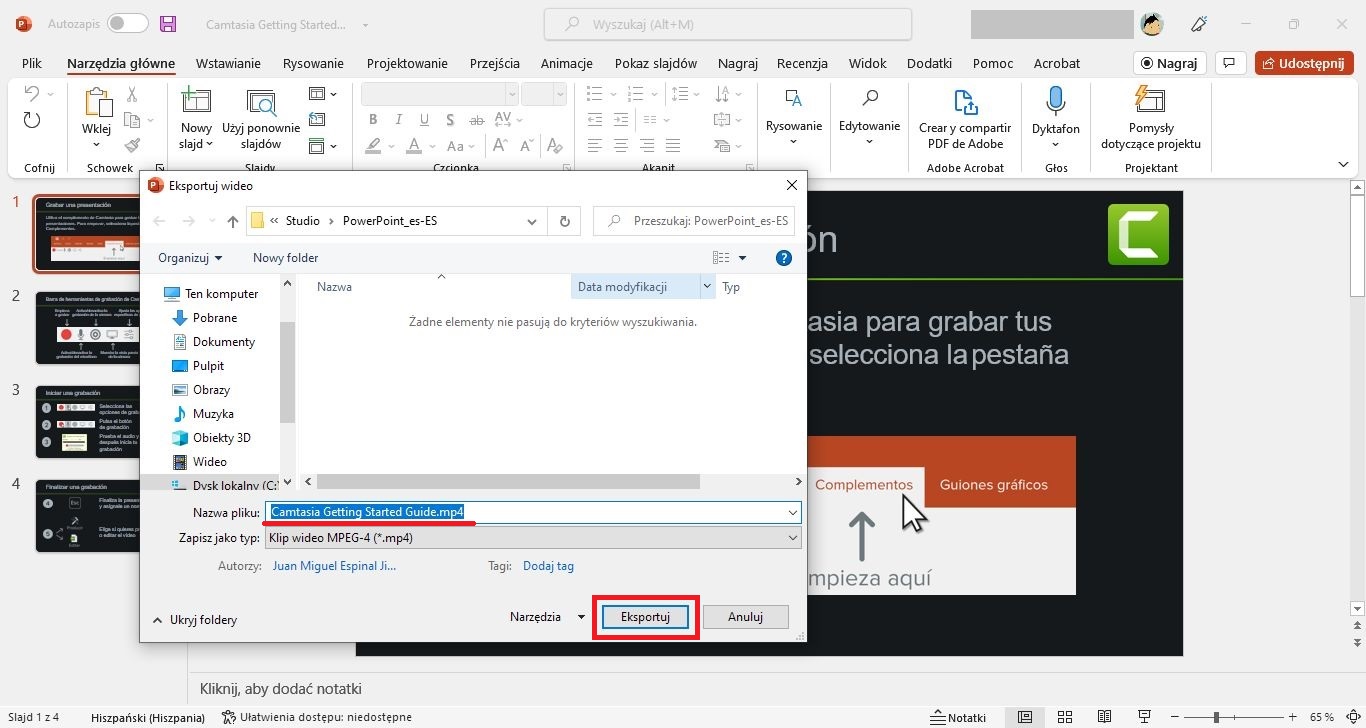
Task: Open the Pokaz slajdów tab
Action: pyautogui.click(x=656, y=63)
